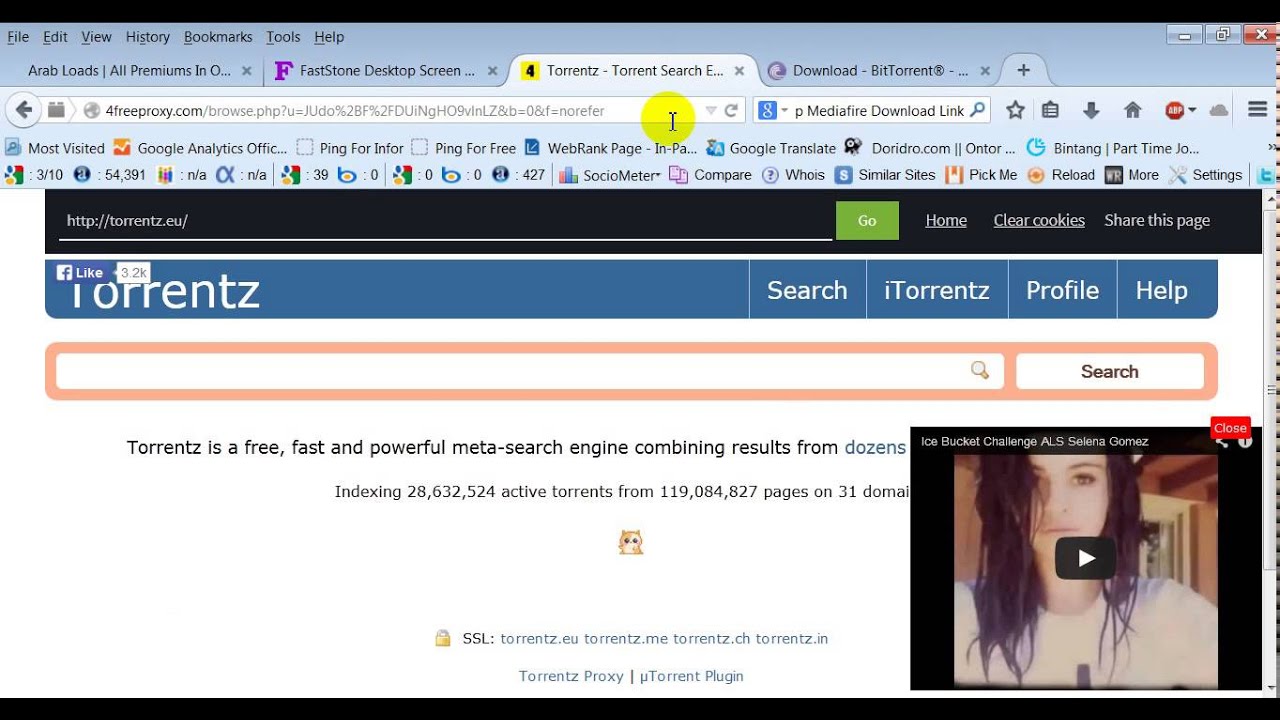Open the SocioMeter dropdown in SEO toolbar

(610, 174)
